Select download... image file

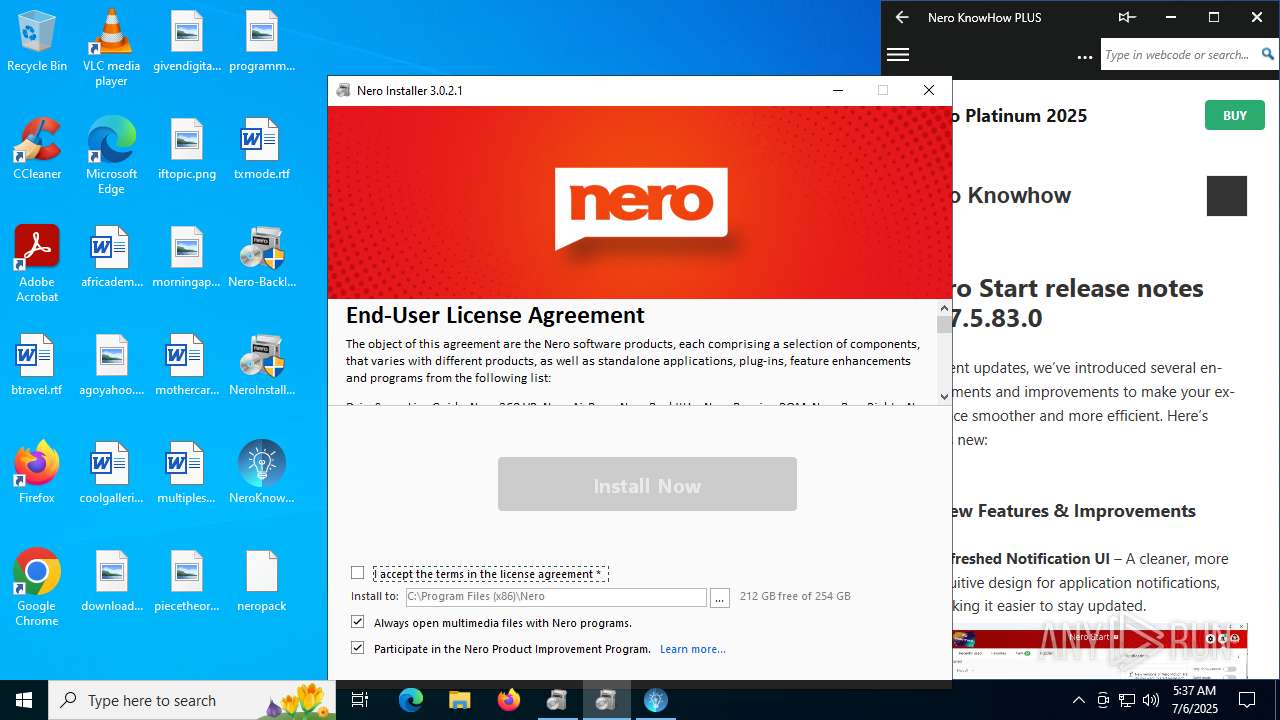[x=111, y=581]
